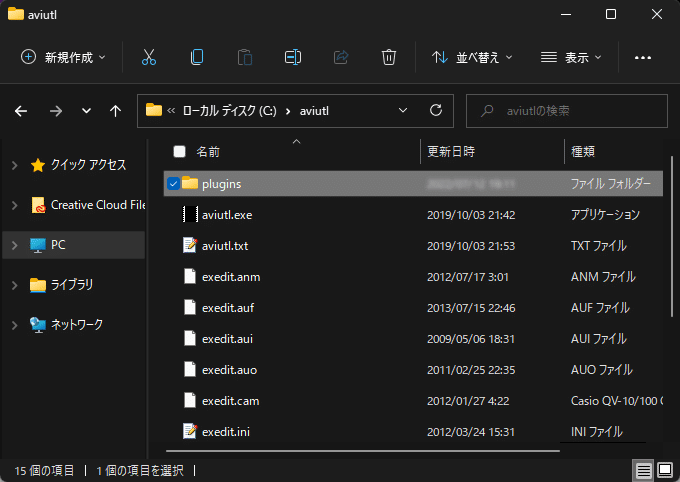The width and height of the screenshot is (680, 482).
Task: Click the AUO ファイル type cell
Action: (x=602, y=370)
